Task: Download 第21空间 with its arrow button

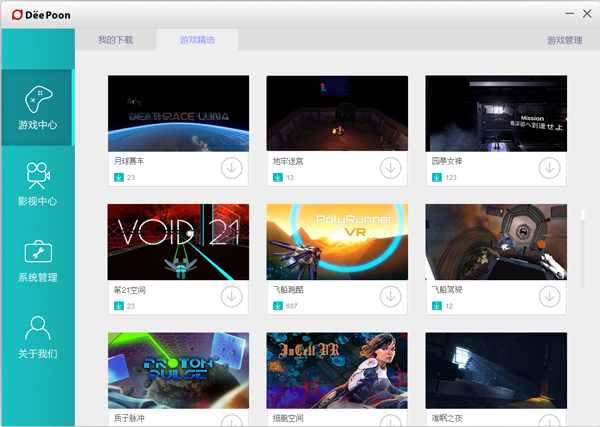Action: coord(232,297)
